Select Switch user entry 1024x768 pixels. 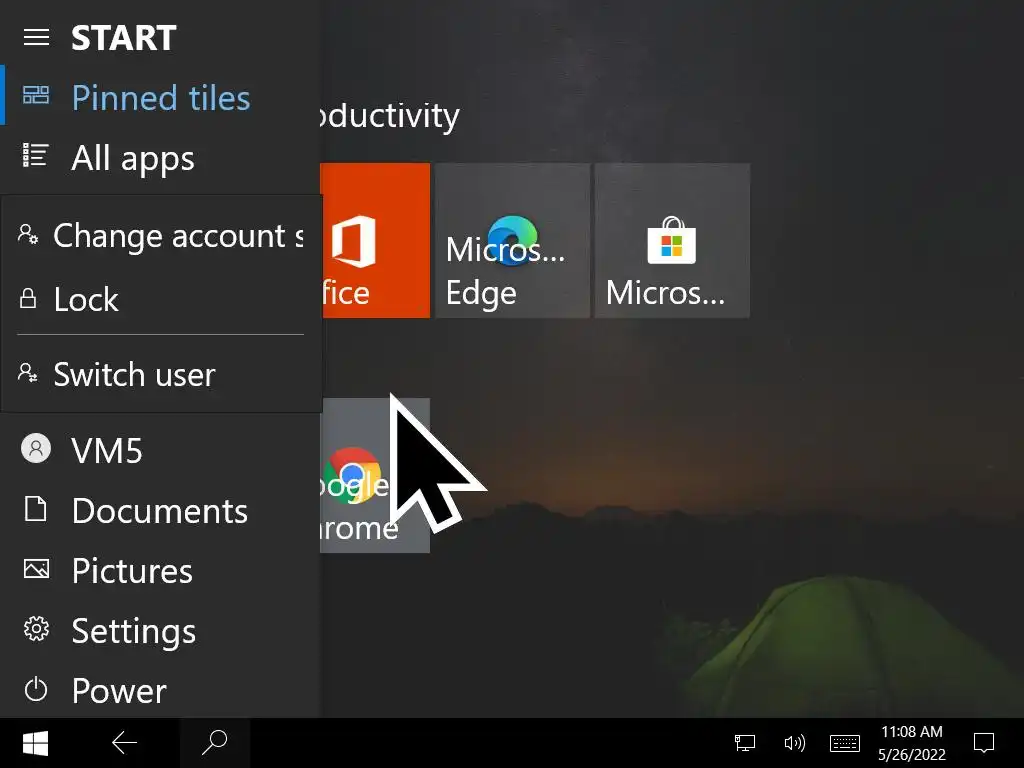pos(161,374)
